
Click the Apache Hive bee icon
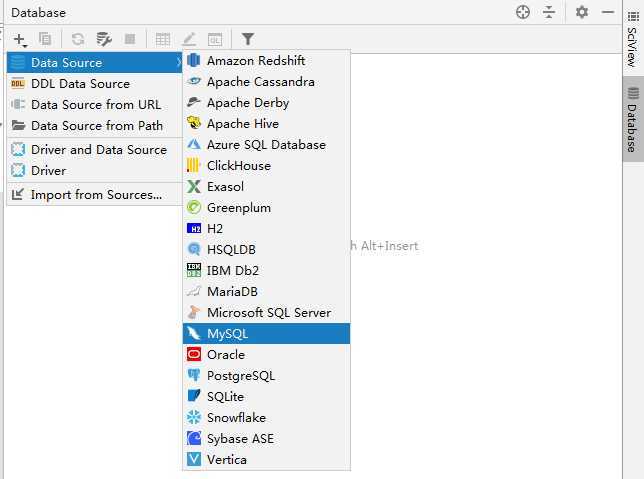click(194, 123)
